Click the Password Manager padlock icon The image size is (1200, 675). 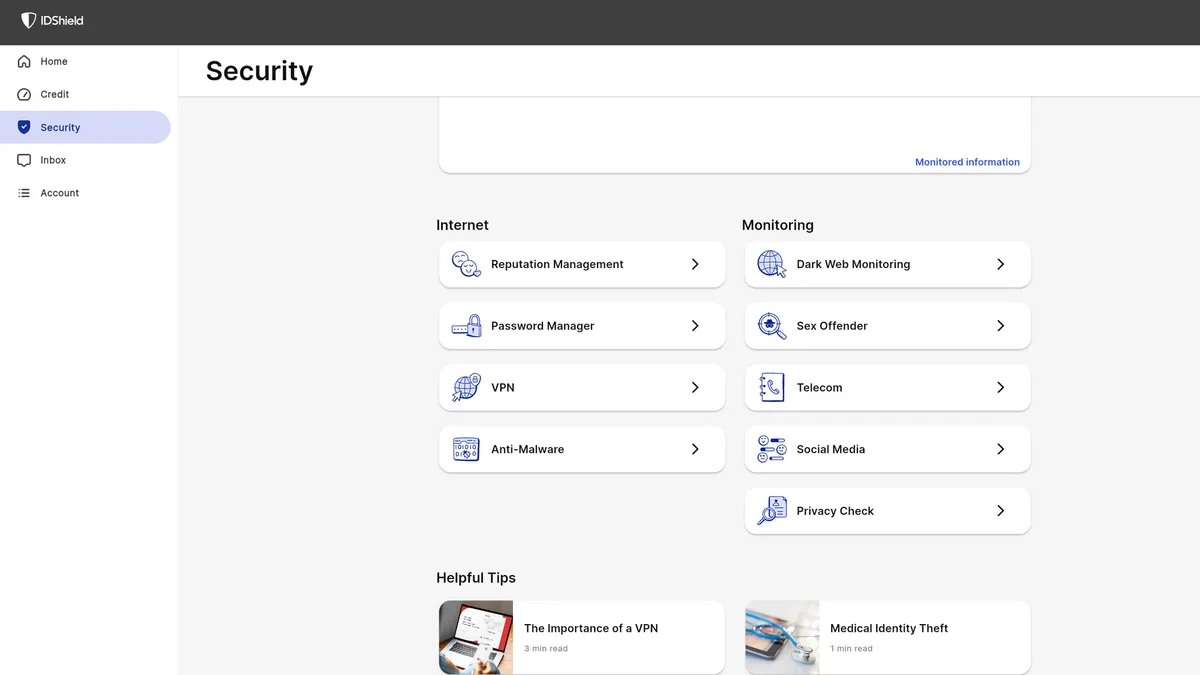tap(465, 326)
